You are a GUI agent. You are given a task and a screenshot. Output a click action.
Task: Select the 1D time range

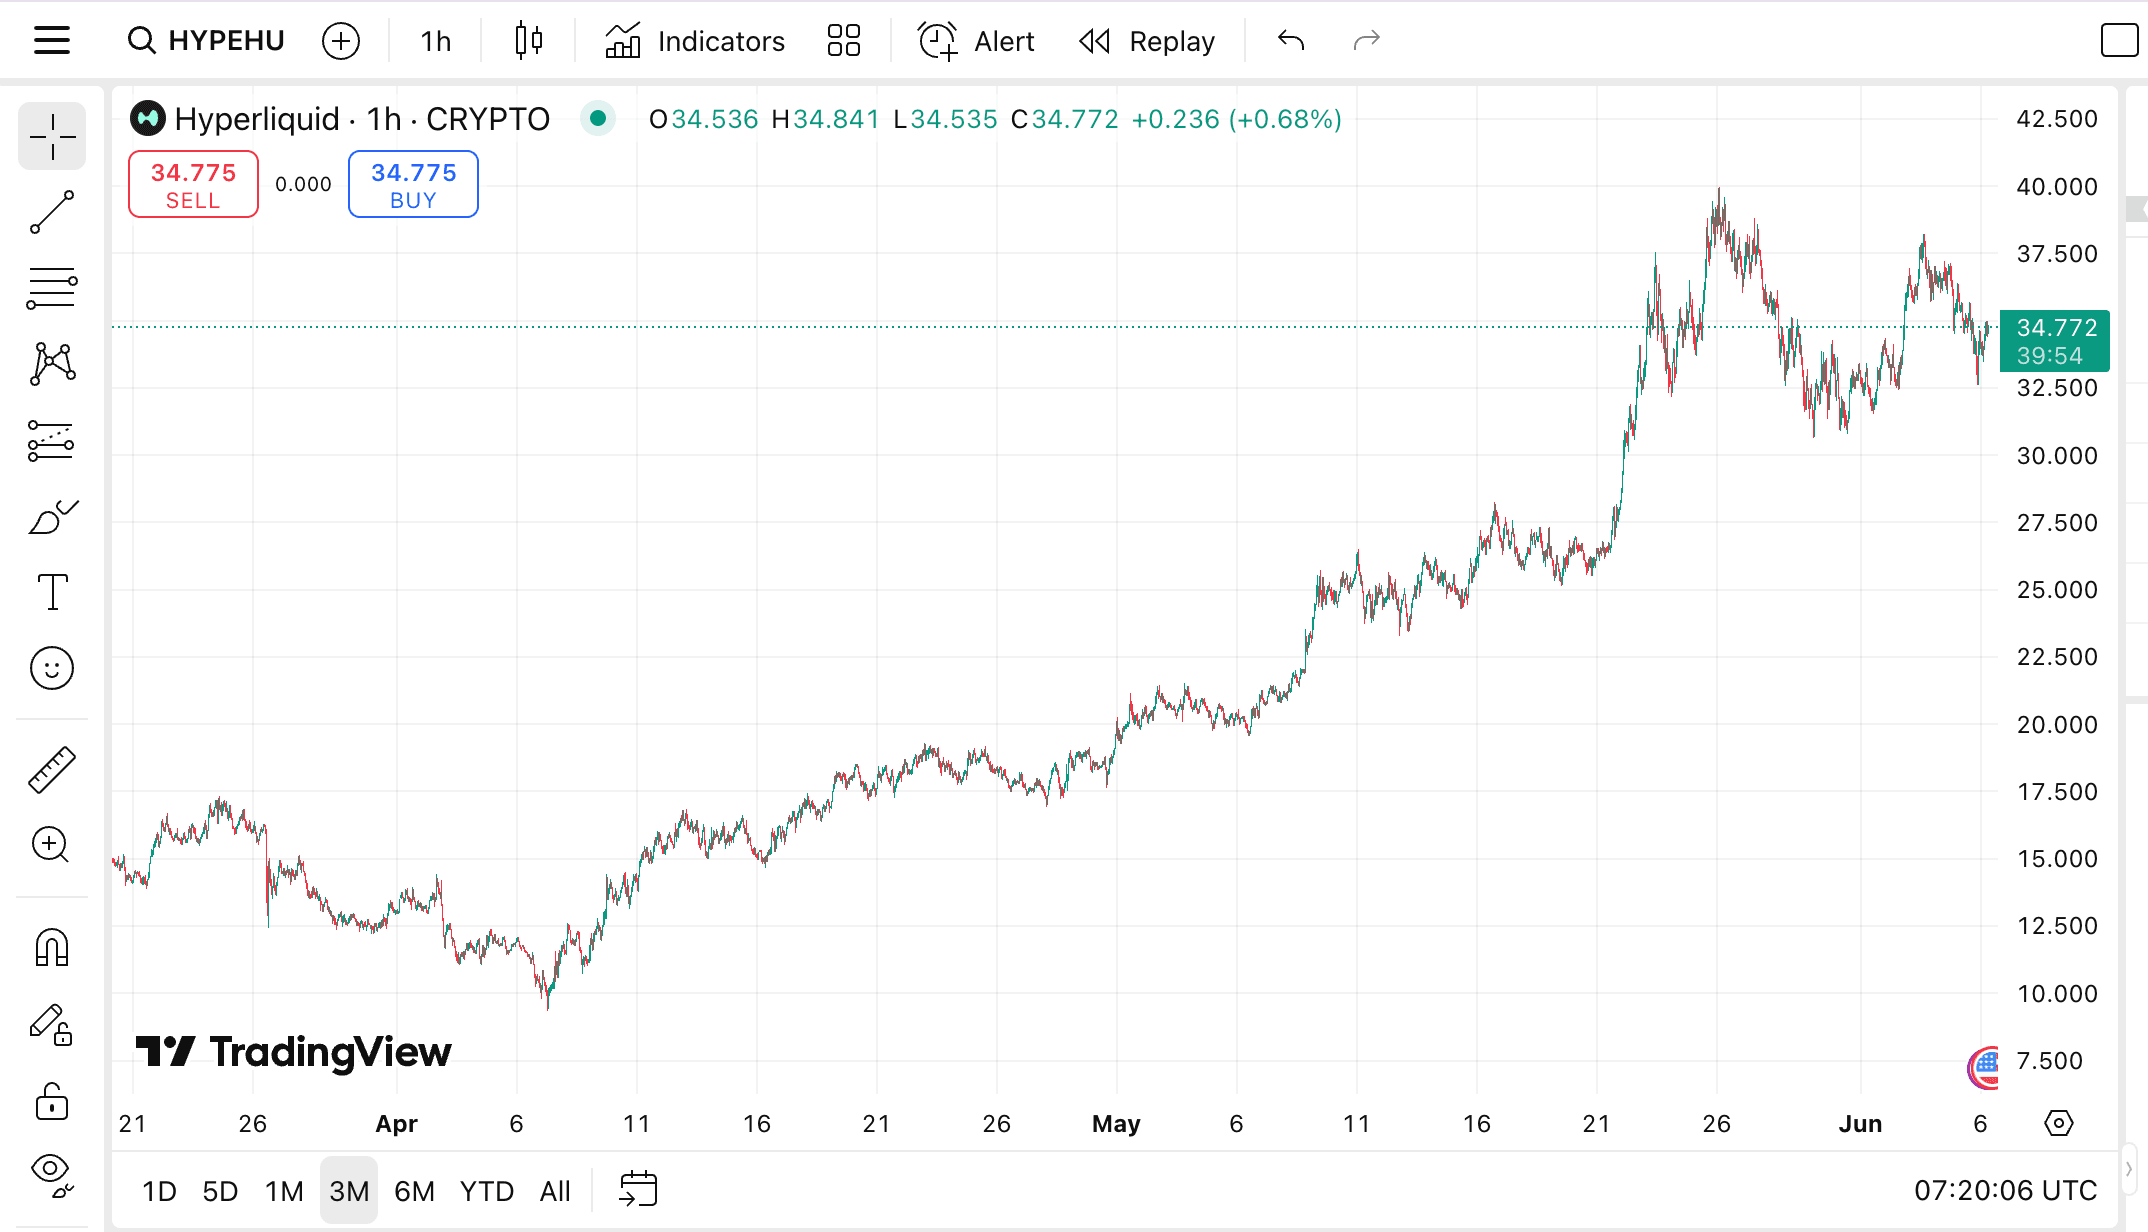click(x=160, y=1191)
